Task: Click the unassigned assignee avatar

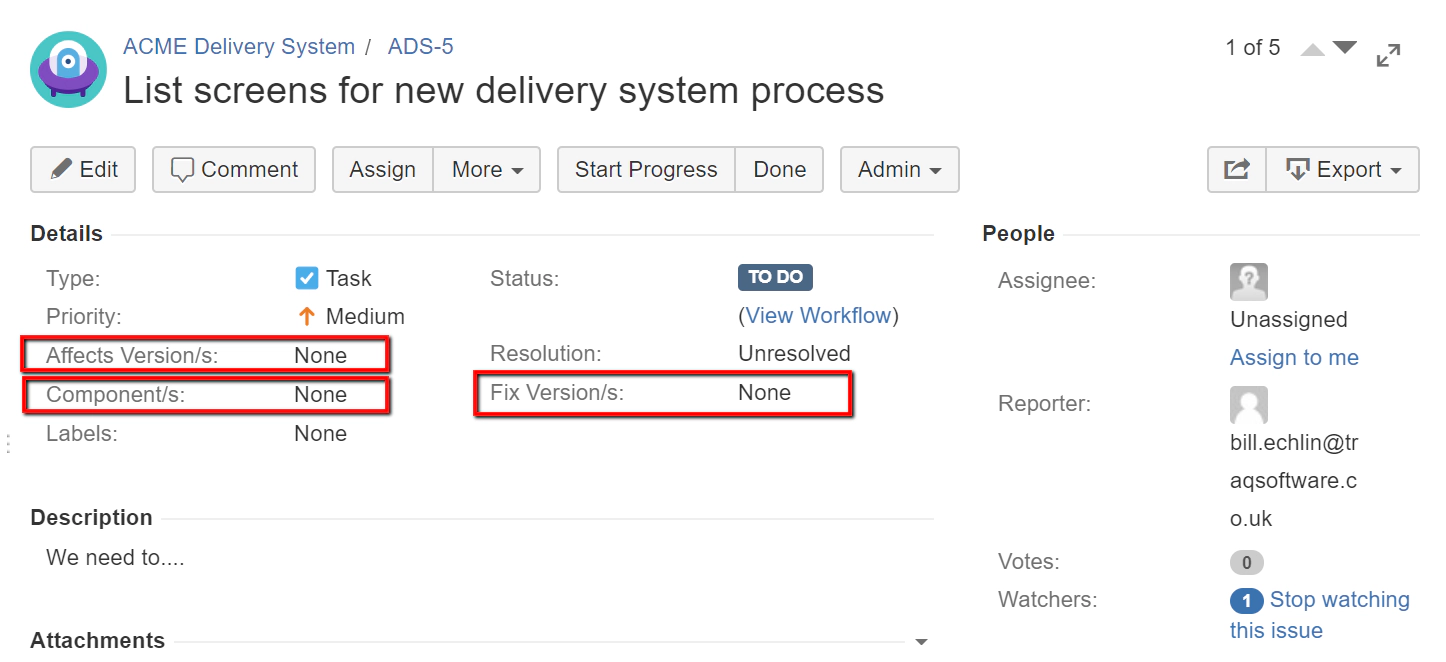Action: point(1248,282)
